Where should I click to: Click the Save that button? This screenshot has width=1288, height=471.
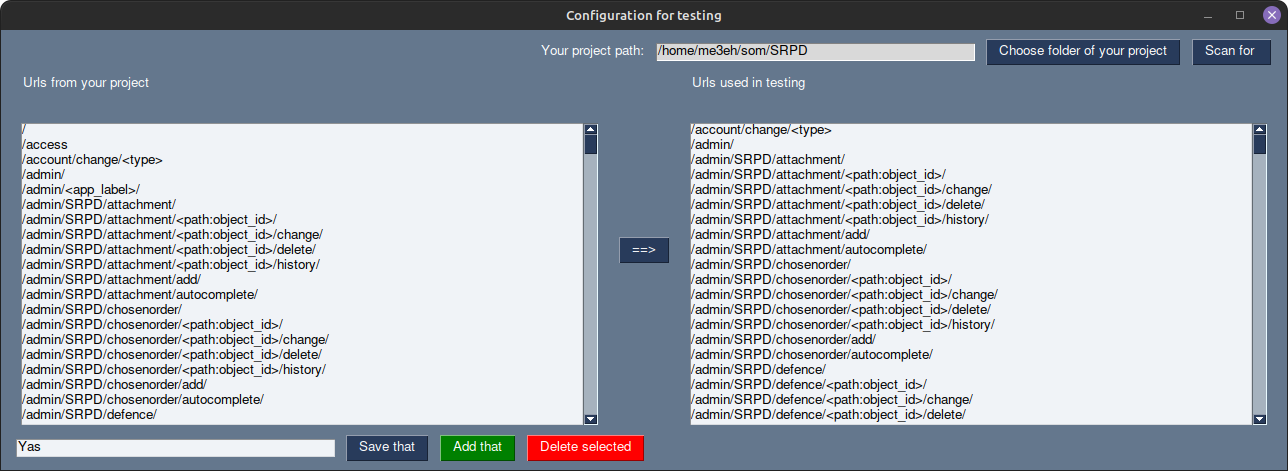(x=387, y=448)
